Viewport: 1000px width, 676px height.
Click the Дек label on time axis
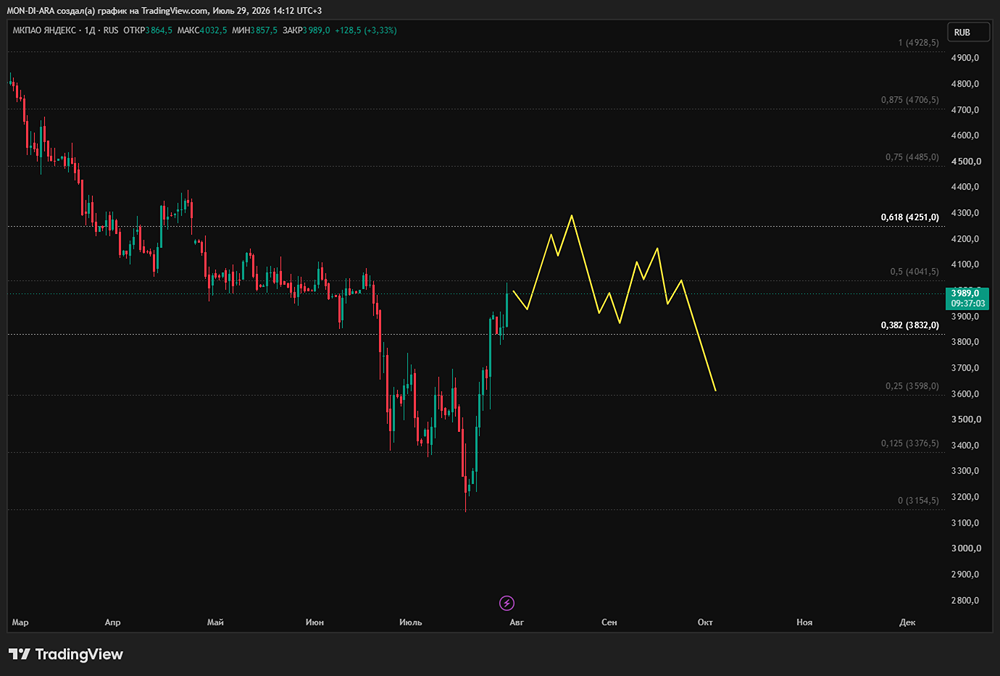tap(907, 622)
